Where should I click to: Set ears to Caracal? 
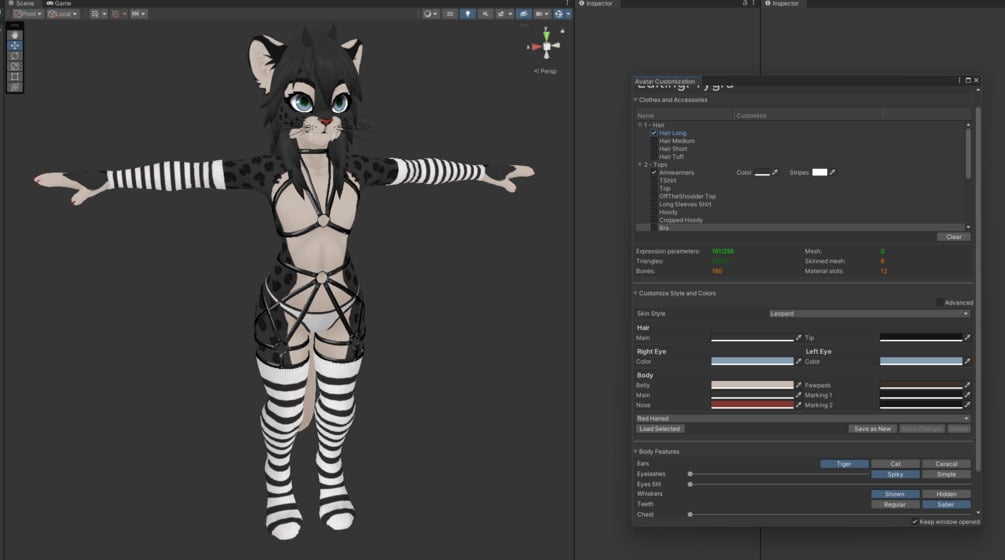tap(946, 464)
